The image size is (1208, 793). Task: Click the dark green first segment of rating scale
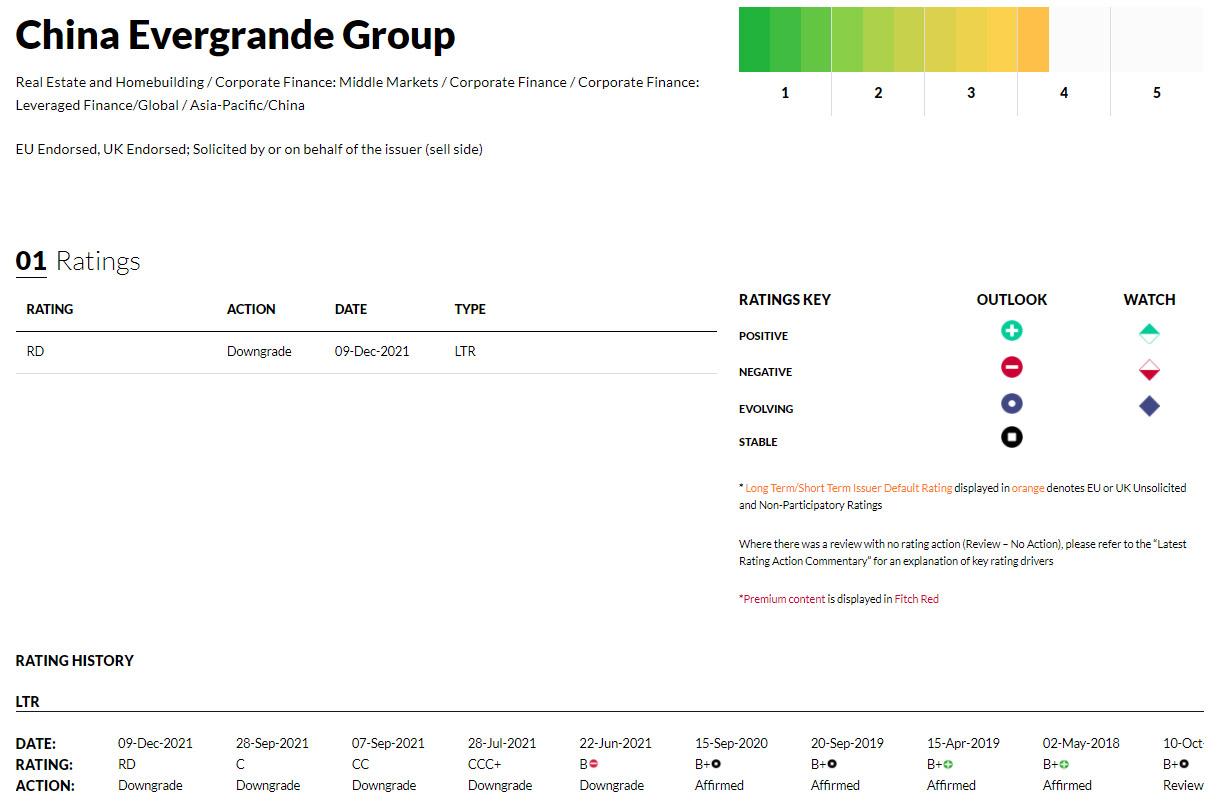[x=754, y=39]
